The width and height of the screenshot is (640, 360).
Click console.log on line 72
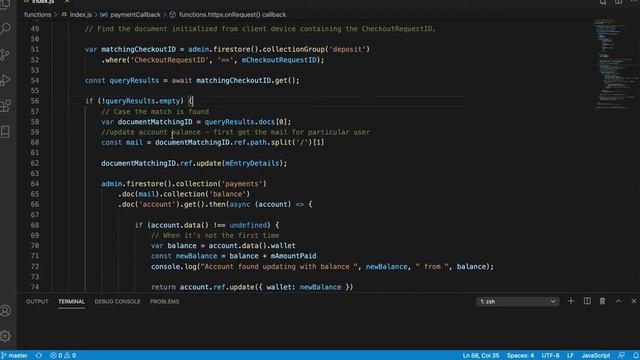click(x=173, y=267)
